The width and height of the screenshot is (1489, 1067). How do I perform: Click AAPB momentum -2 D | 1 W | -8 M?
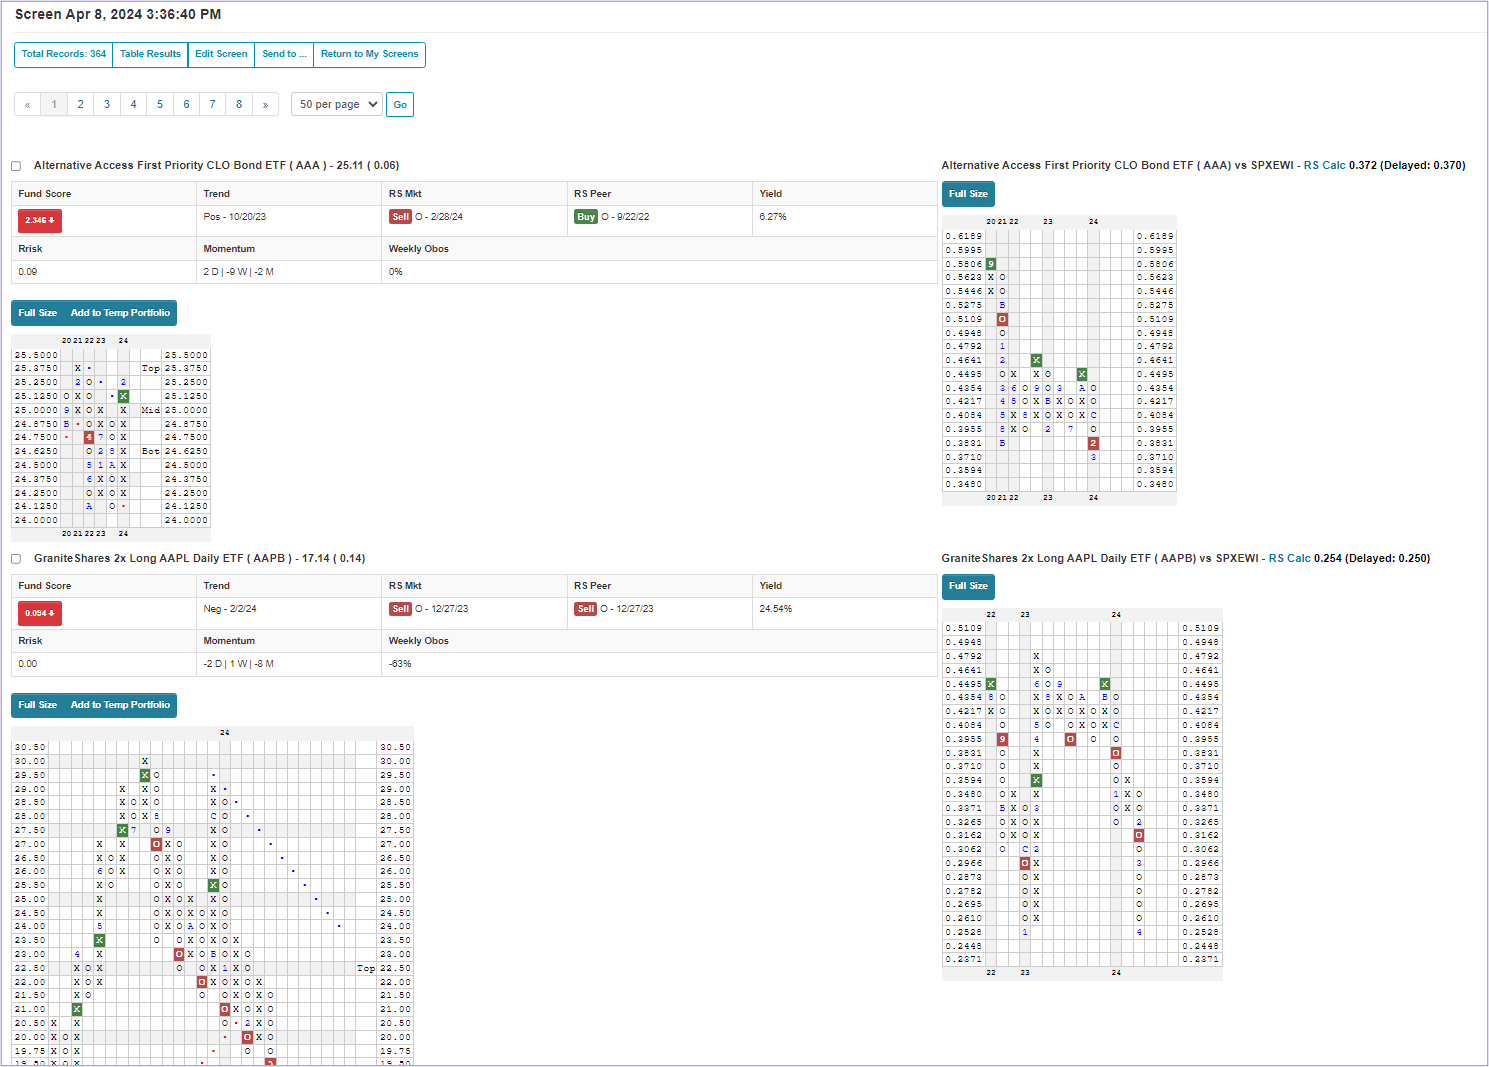[x=239, y=664]
